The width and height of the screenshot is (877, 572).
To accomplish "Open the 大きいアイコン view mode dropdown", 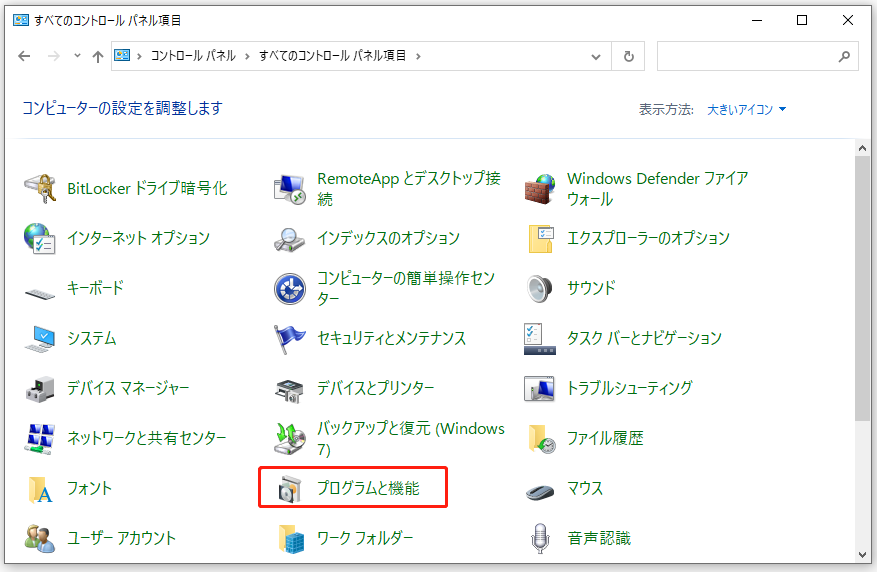I will 747,109.
